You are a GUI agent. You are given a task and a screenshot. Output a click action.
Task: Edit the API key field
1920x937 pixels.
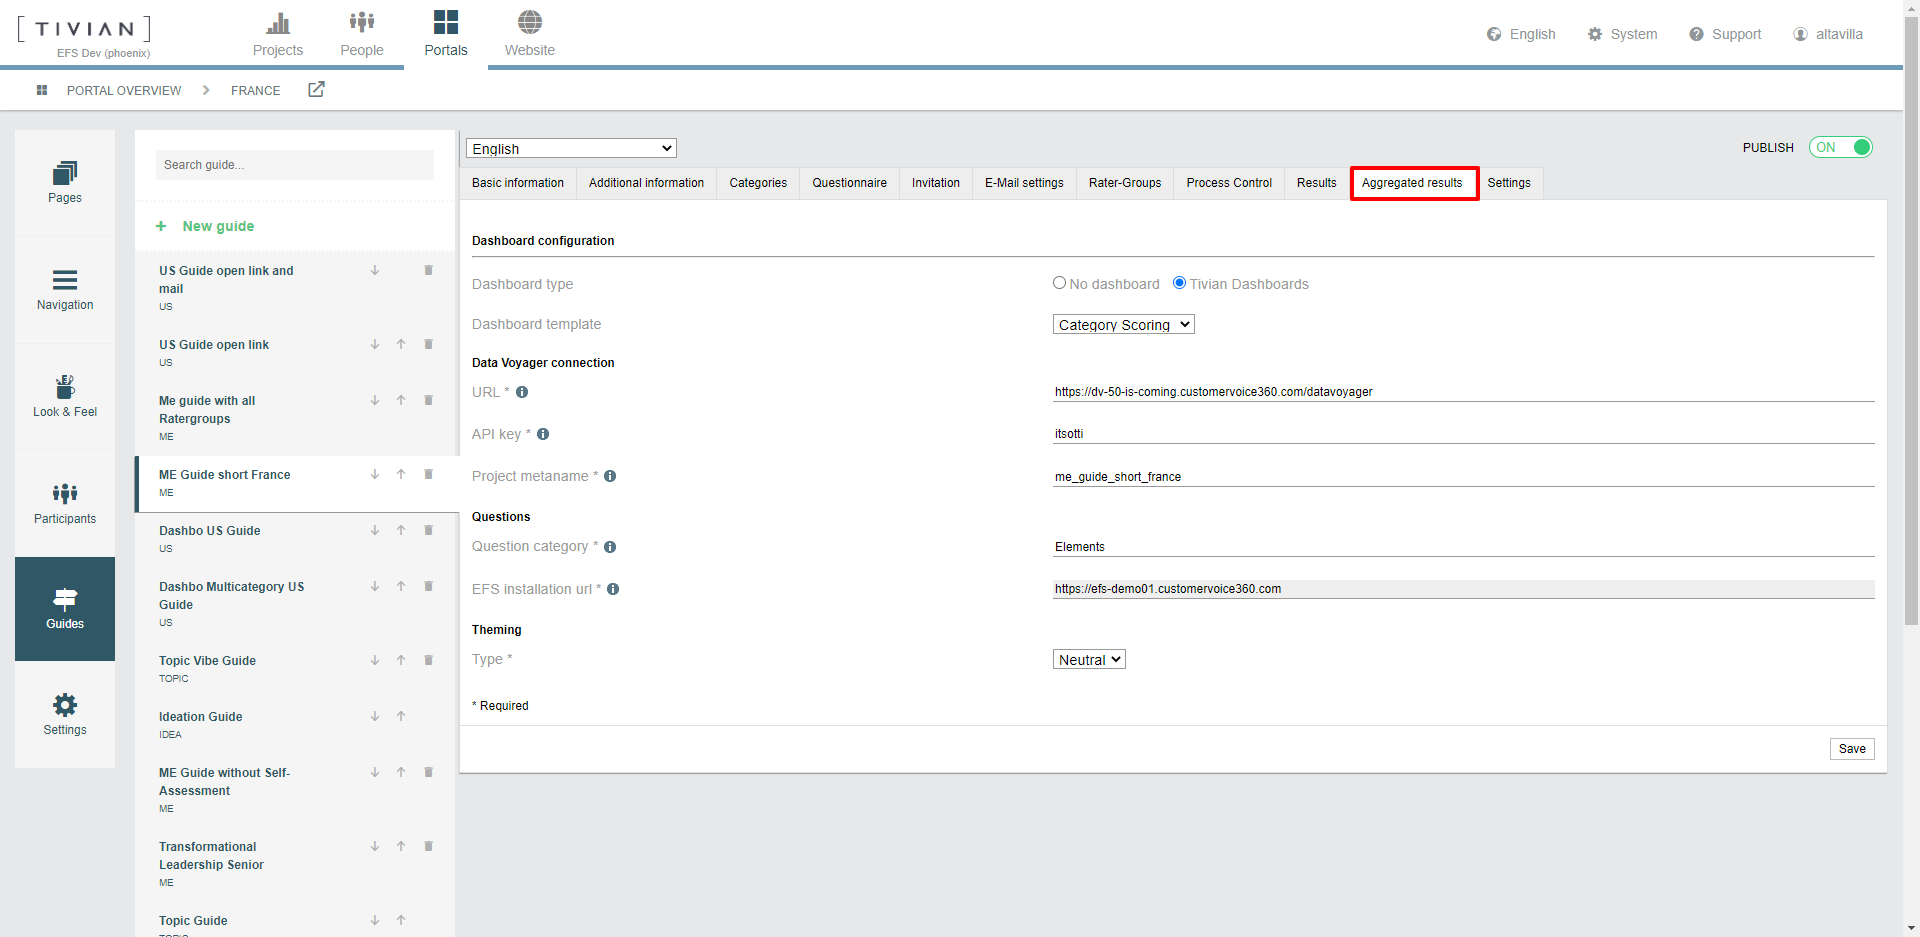(x=1463, y=434)
